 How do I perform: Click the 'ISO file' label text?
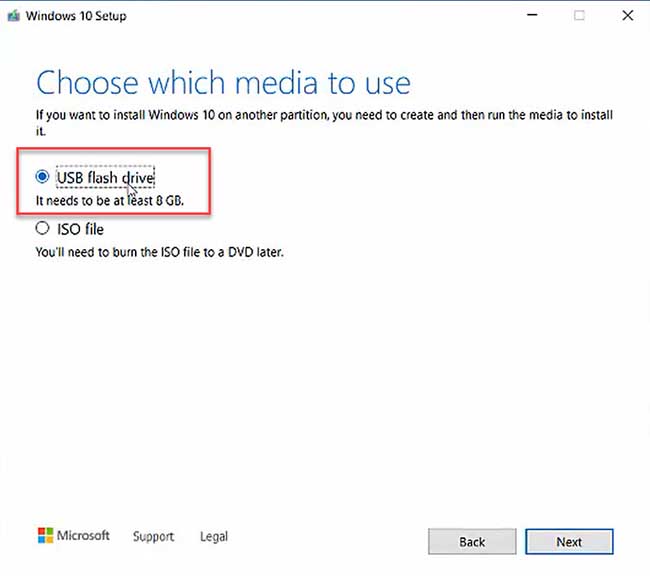click(80, 229)
